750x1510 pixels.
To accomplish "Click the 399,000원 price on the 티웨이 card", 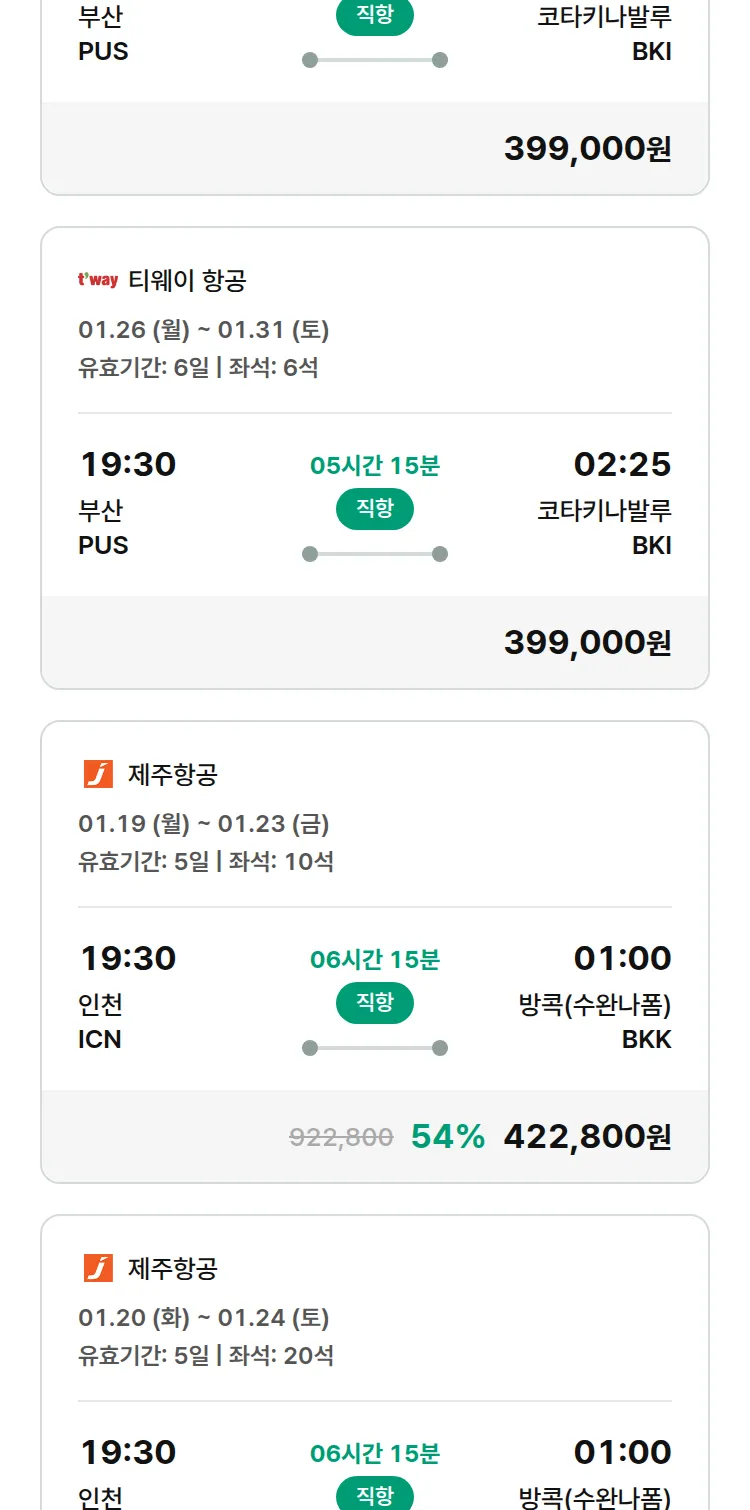I will click(587, 643).
